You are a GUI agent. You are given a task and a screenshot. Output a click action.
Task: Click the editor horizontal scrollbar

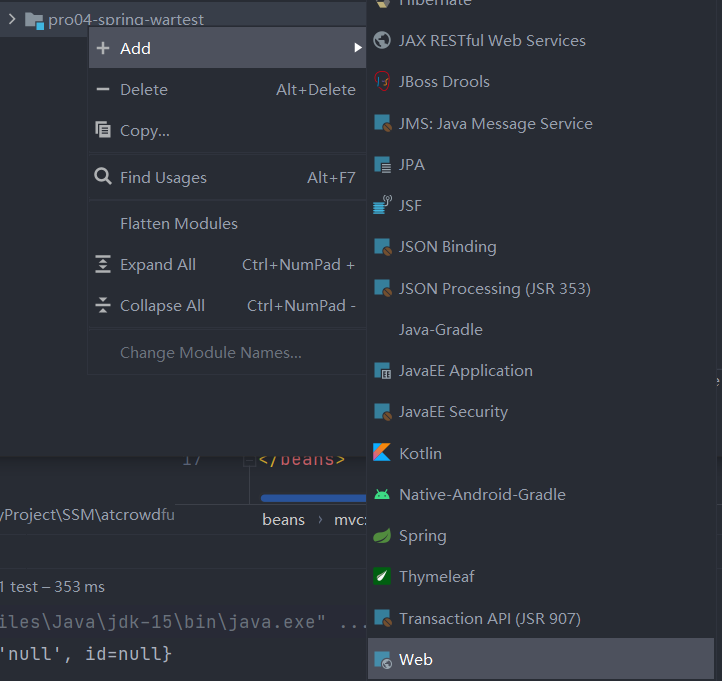point(314,498)
